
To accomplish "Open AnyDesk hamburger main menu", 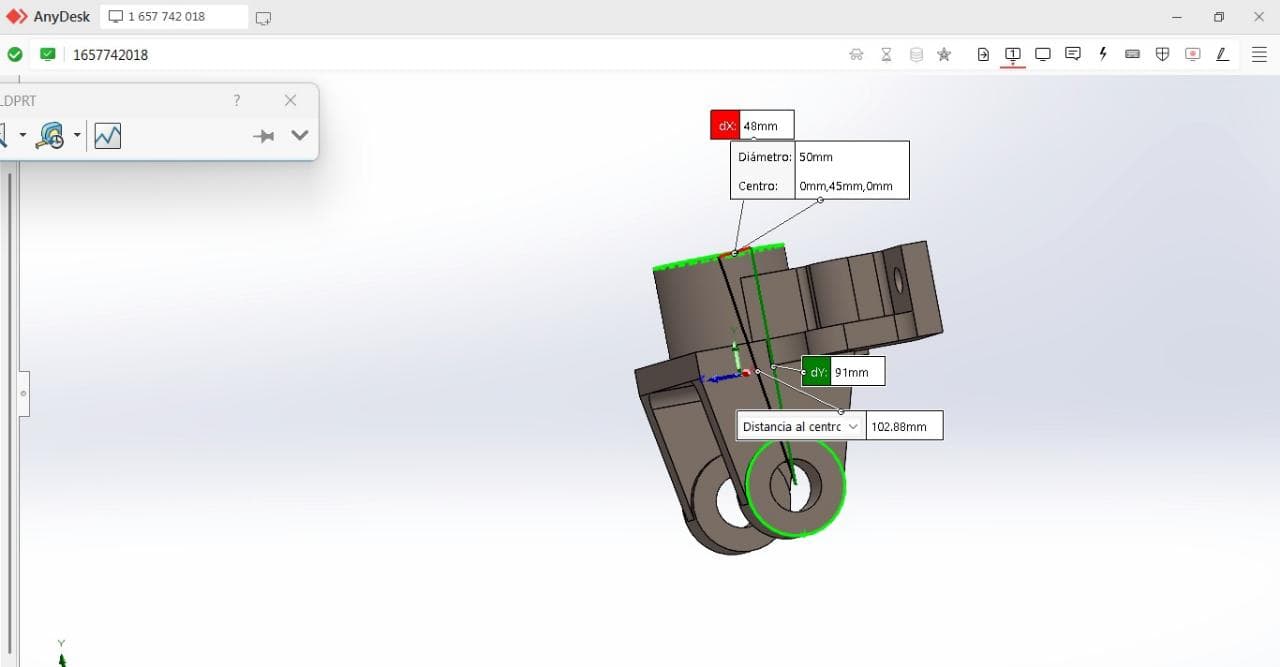I will coord(1259,54).
